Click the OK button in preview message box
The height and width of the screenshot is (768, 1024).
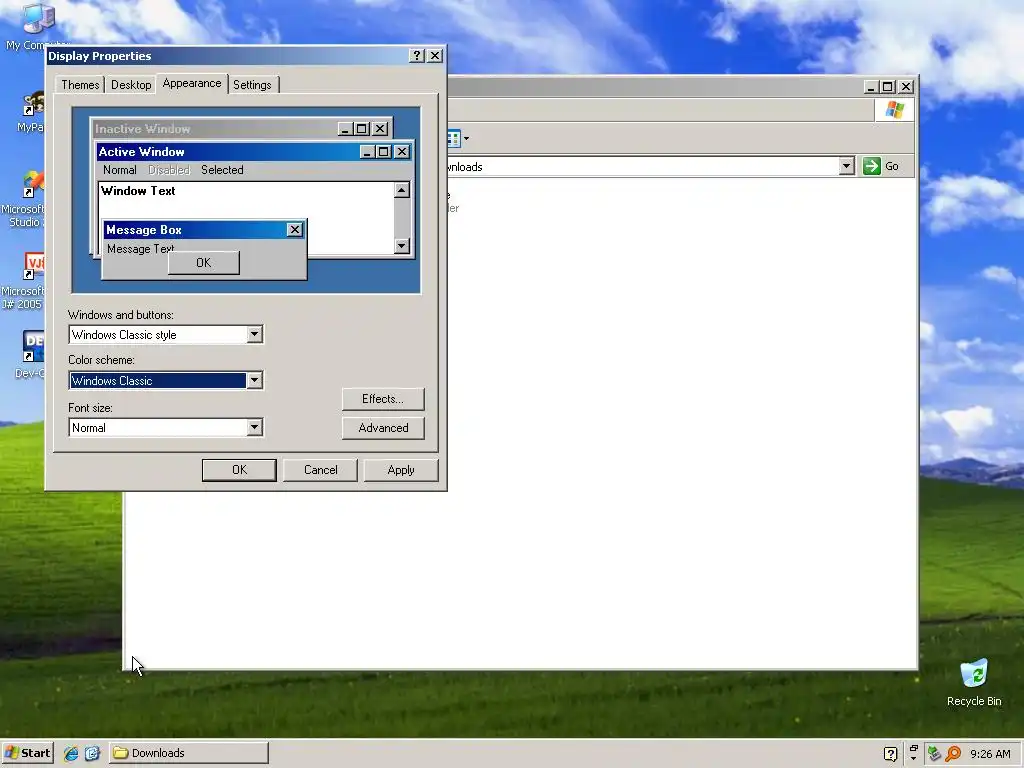click(204, 263)
